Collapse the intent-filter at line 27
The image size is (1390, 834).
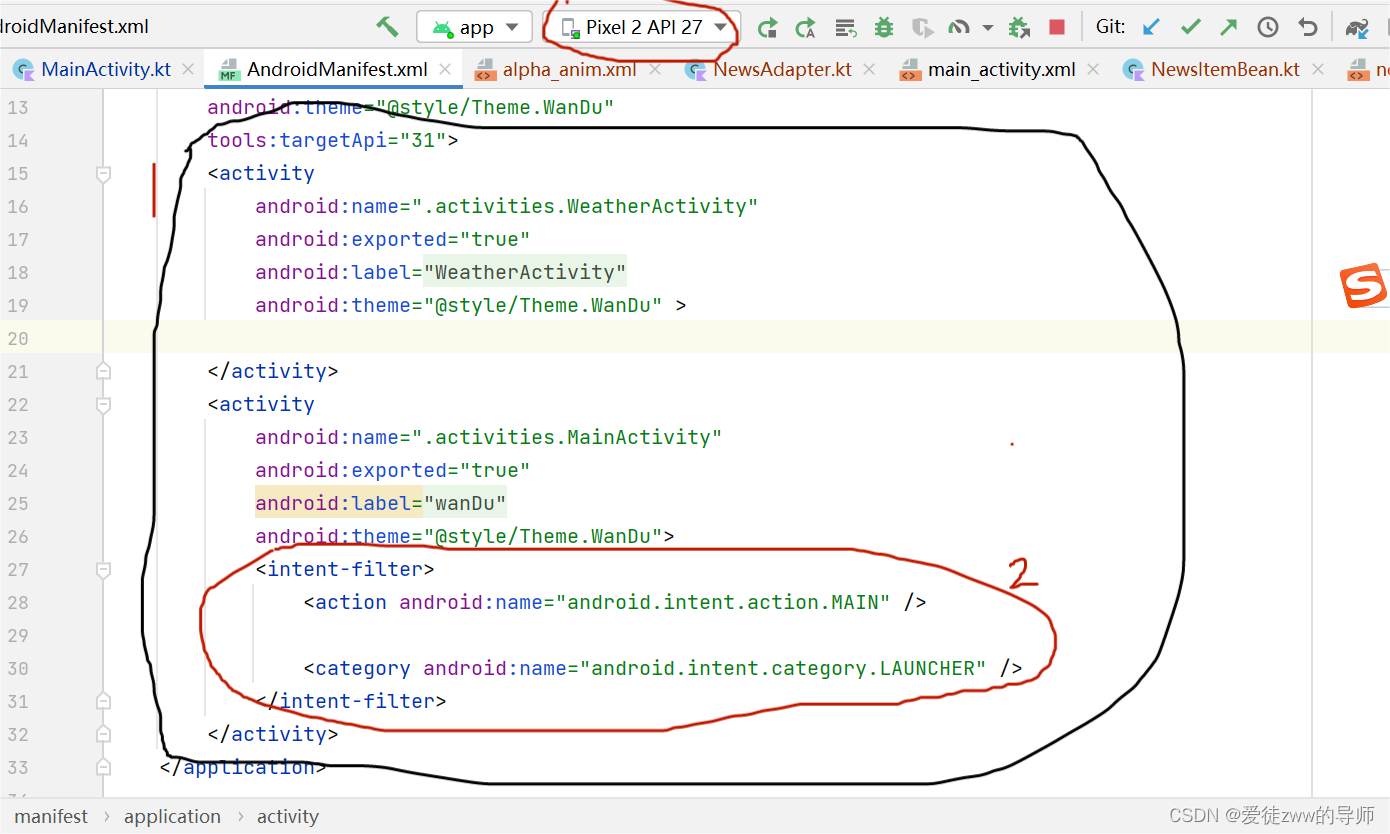[x=103, y=569]
